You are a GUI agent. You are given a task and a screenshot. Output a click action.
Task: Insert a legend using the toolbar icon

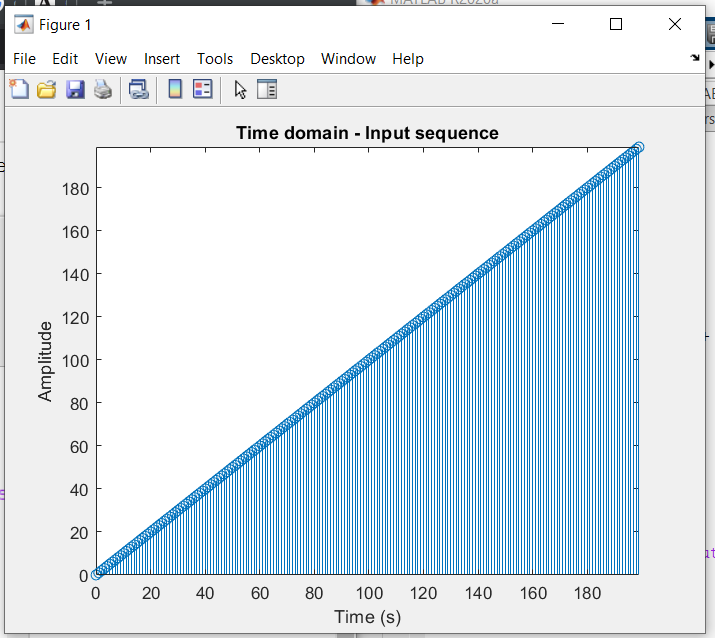[x=203, y=90]
